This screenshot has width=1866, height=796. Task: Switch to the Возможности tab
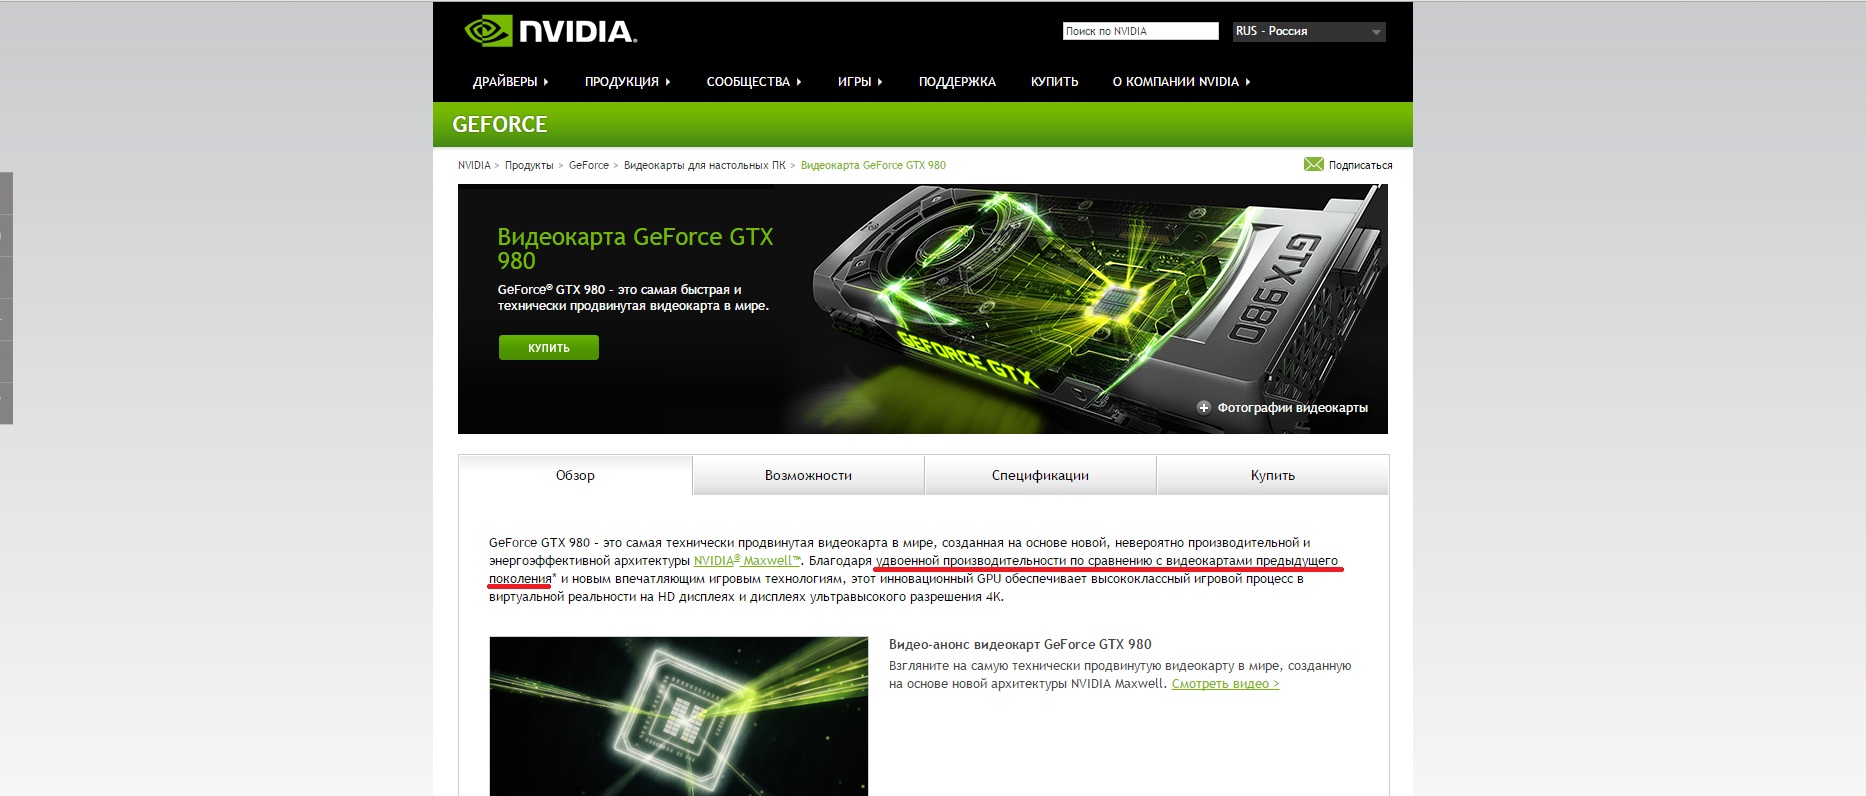point(808,475)
